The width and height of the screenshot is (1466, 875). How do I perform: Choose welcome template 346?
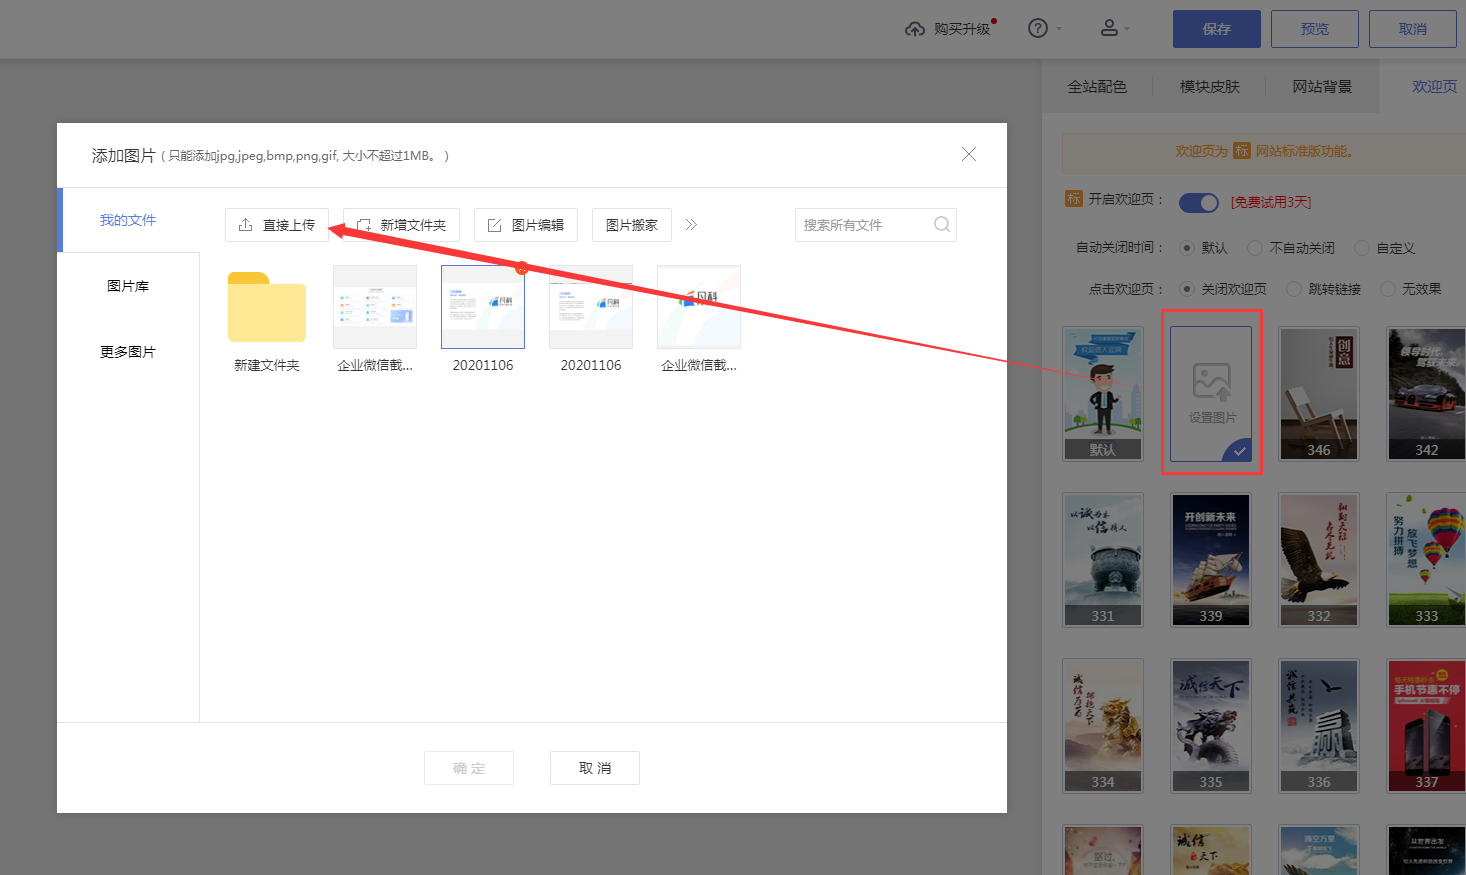(1319, 394)
